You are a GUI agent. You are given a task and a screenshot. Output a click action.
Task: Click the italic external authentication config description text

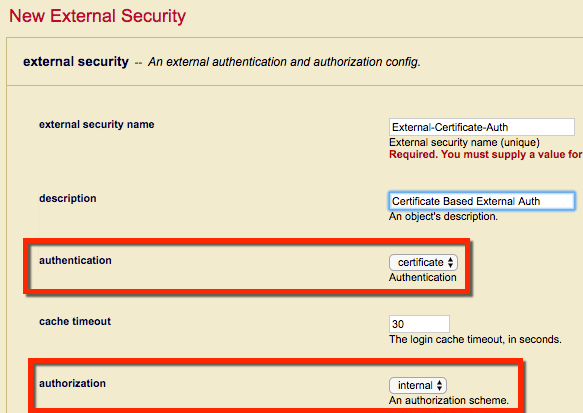[284, 62]
